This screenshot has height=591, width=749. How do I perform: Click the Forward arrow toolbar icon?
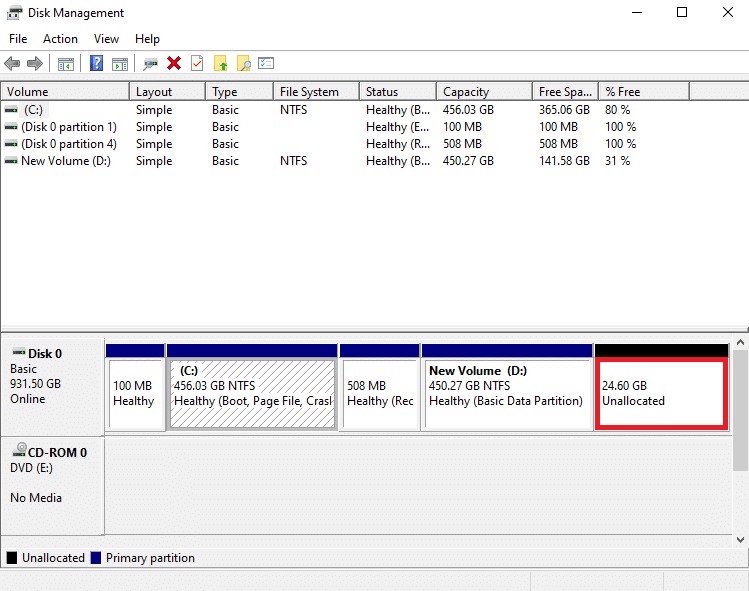(x=35, y=63)
